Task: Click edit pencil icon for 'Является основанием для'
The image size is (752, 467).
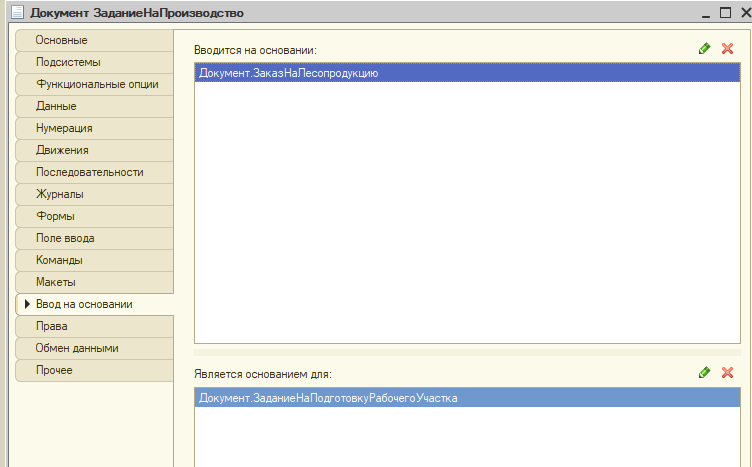Action: pyautogui.click(x=705, y=372)
